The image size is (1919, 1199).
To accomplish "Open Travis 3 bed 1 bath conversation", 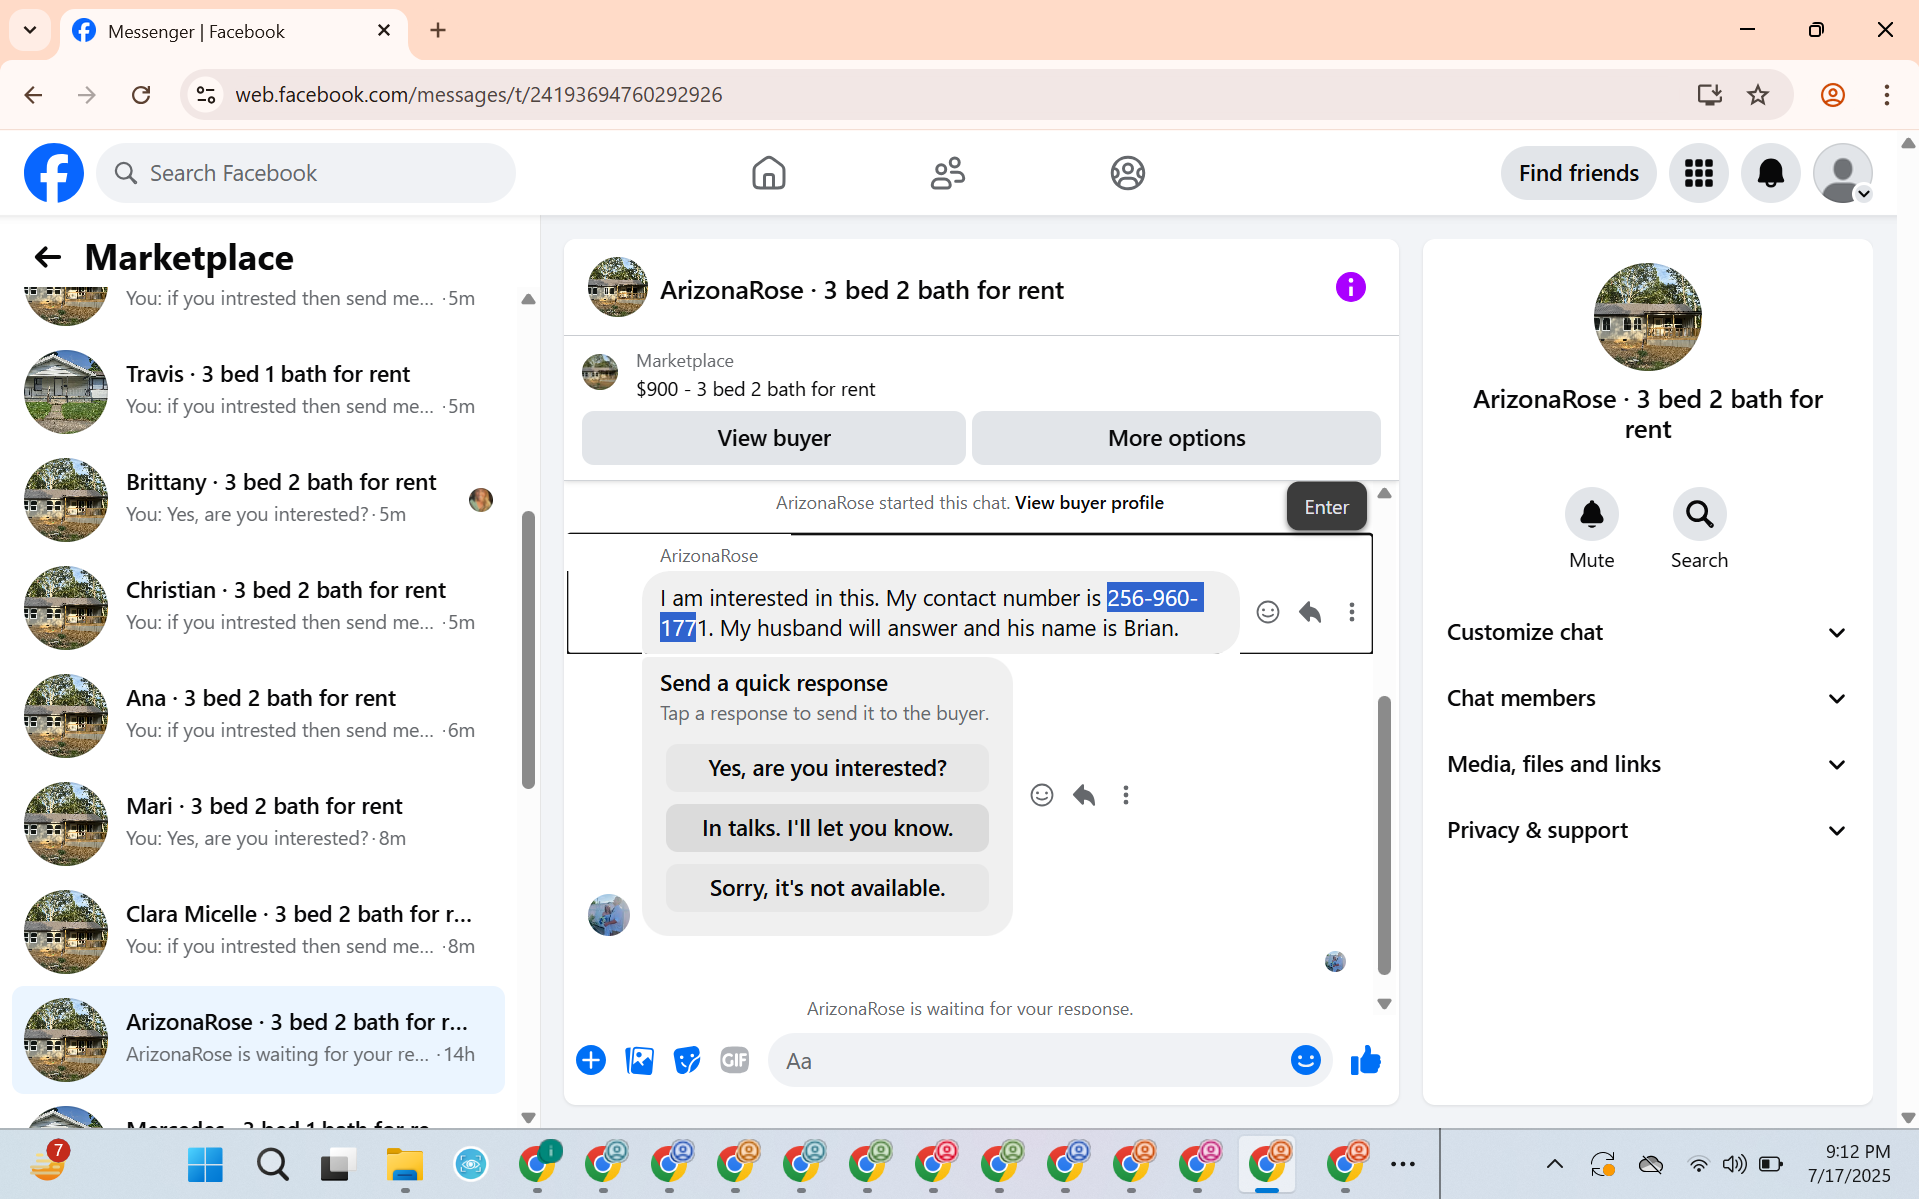I will click(258, 391).
